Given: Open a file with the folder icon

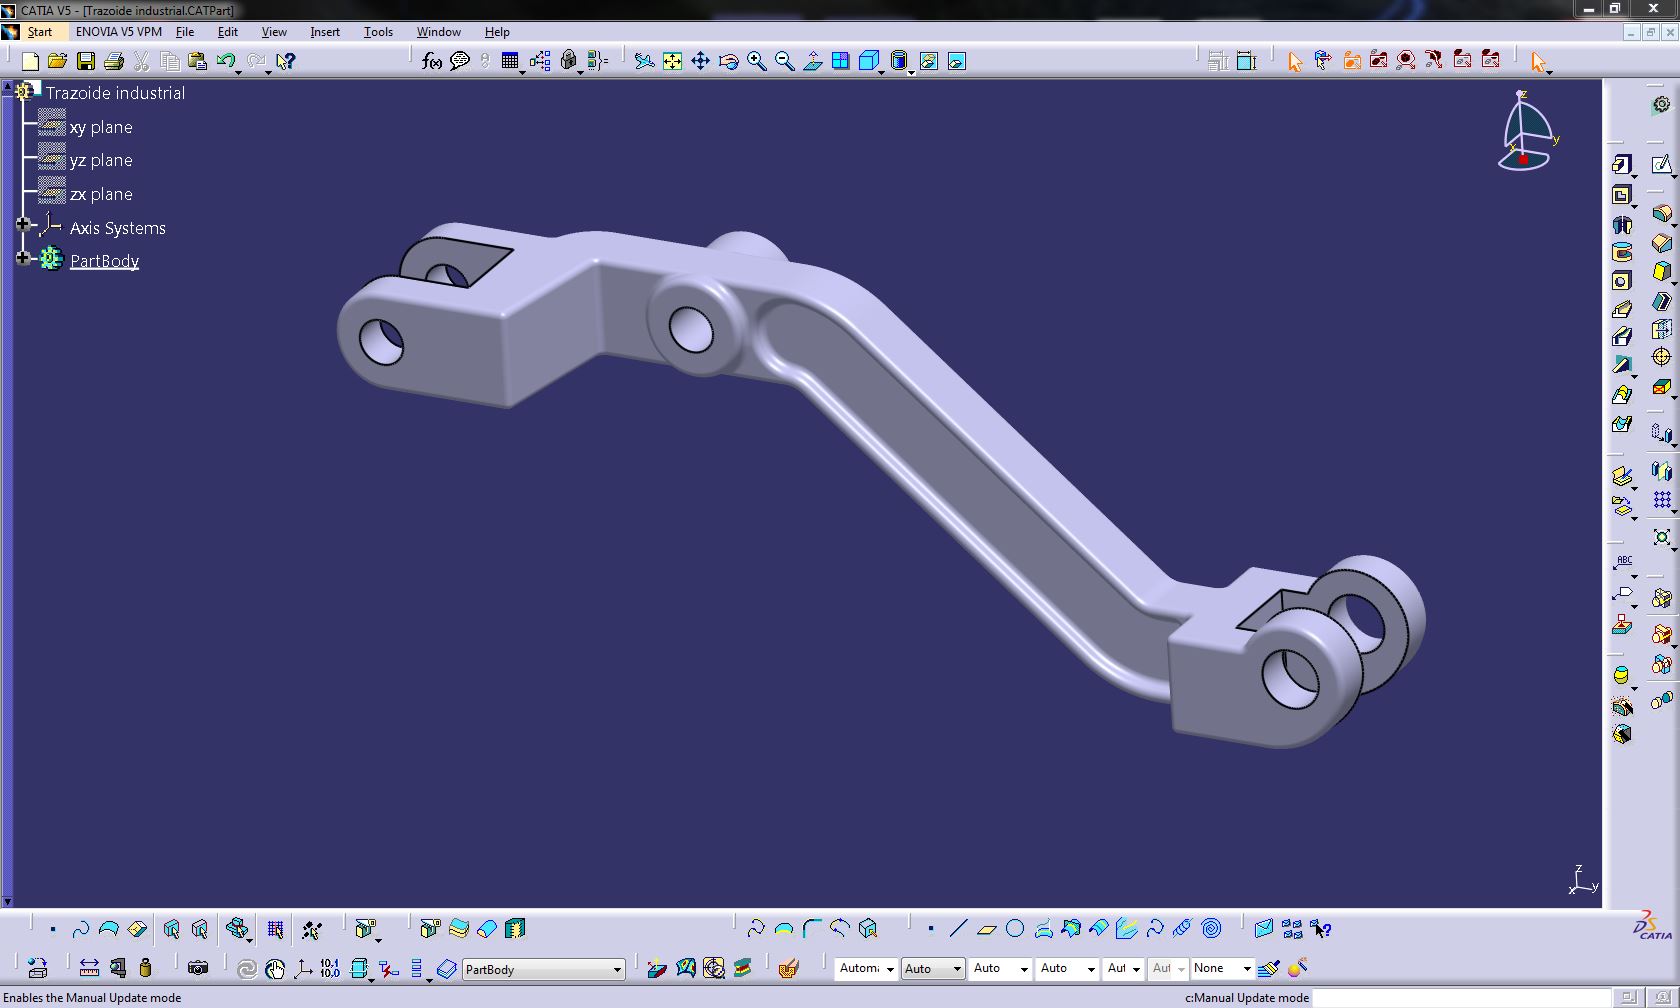Looking at the screenshot, I should [x=57, y=62].
